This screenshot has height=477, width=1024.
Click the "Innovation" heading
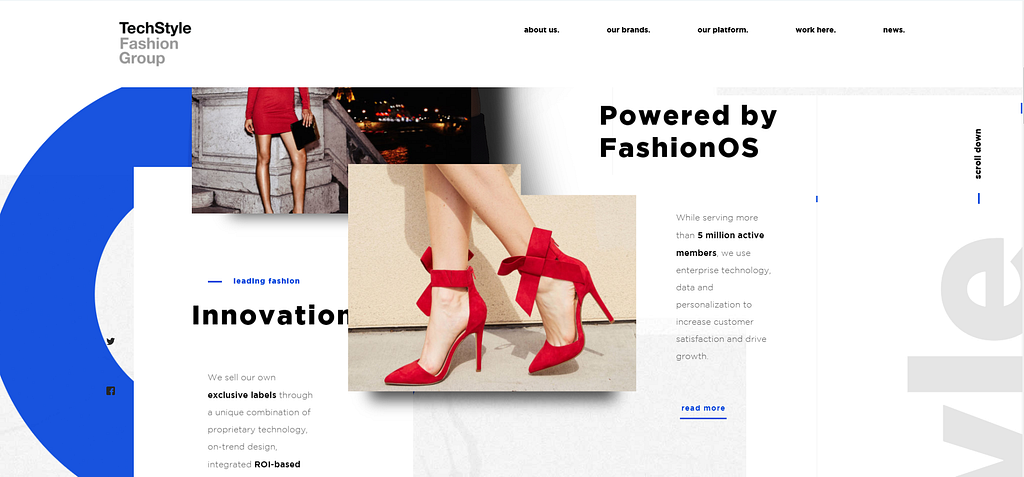pos(270,315)
